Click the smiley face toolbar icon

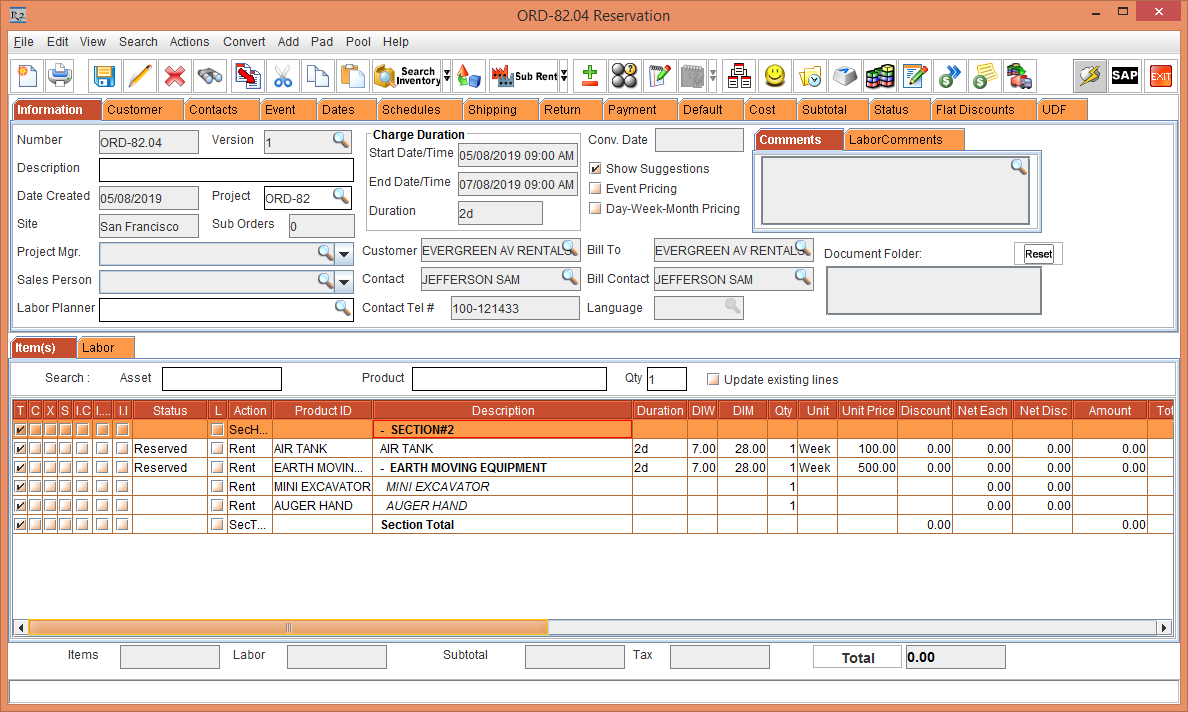775,76
